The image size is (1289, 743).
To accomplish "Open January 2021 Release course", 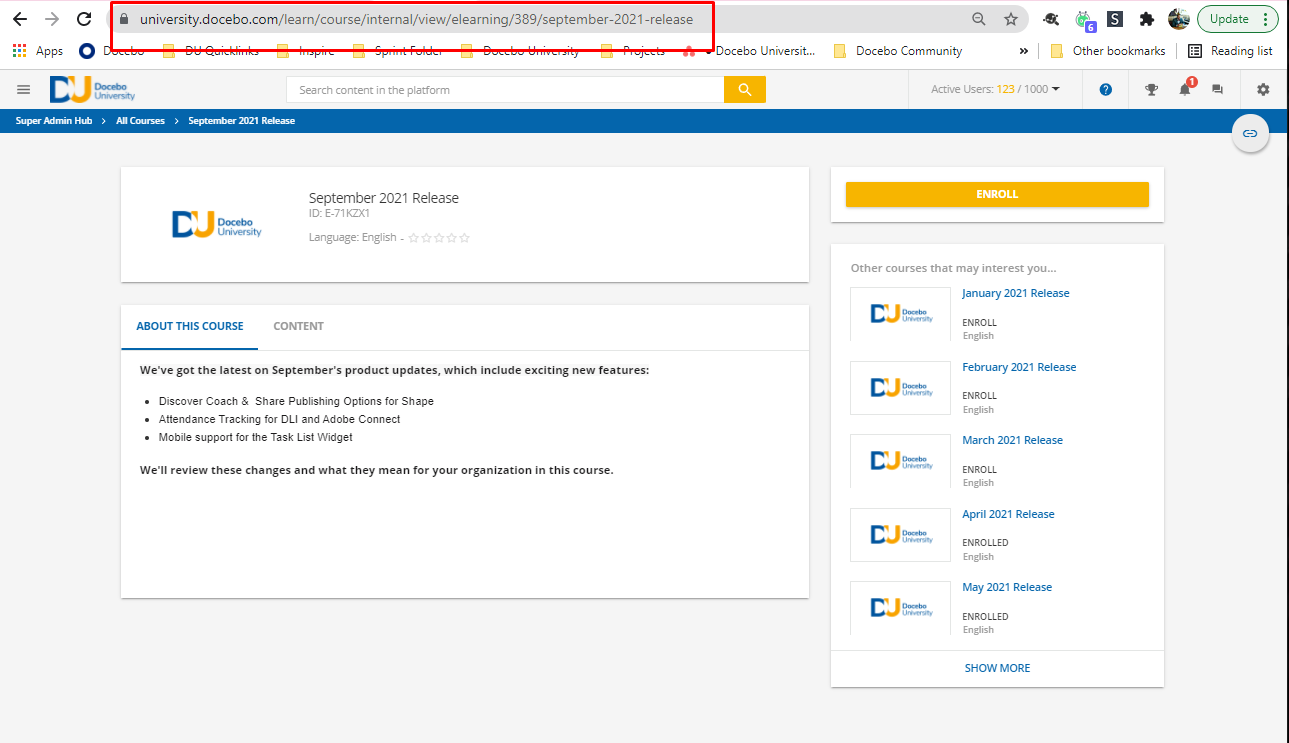I will [x=1015, y=293].
